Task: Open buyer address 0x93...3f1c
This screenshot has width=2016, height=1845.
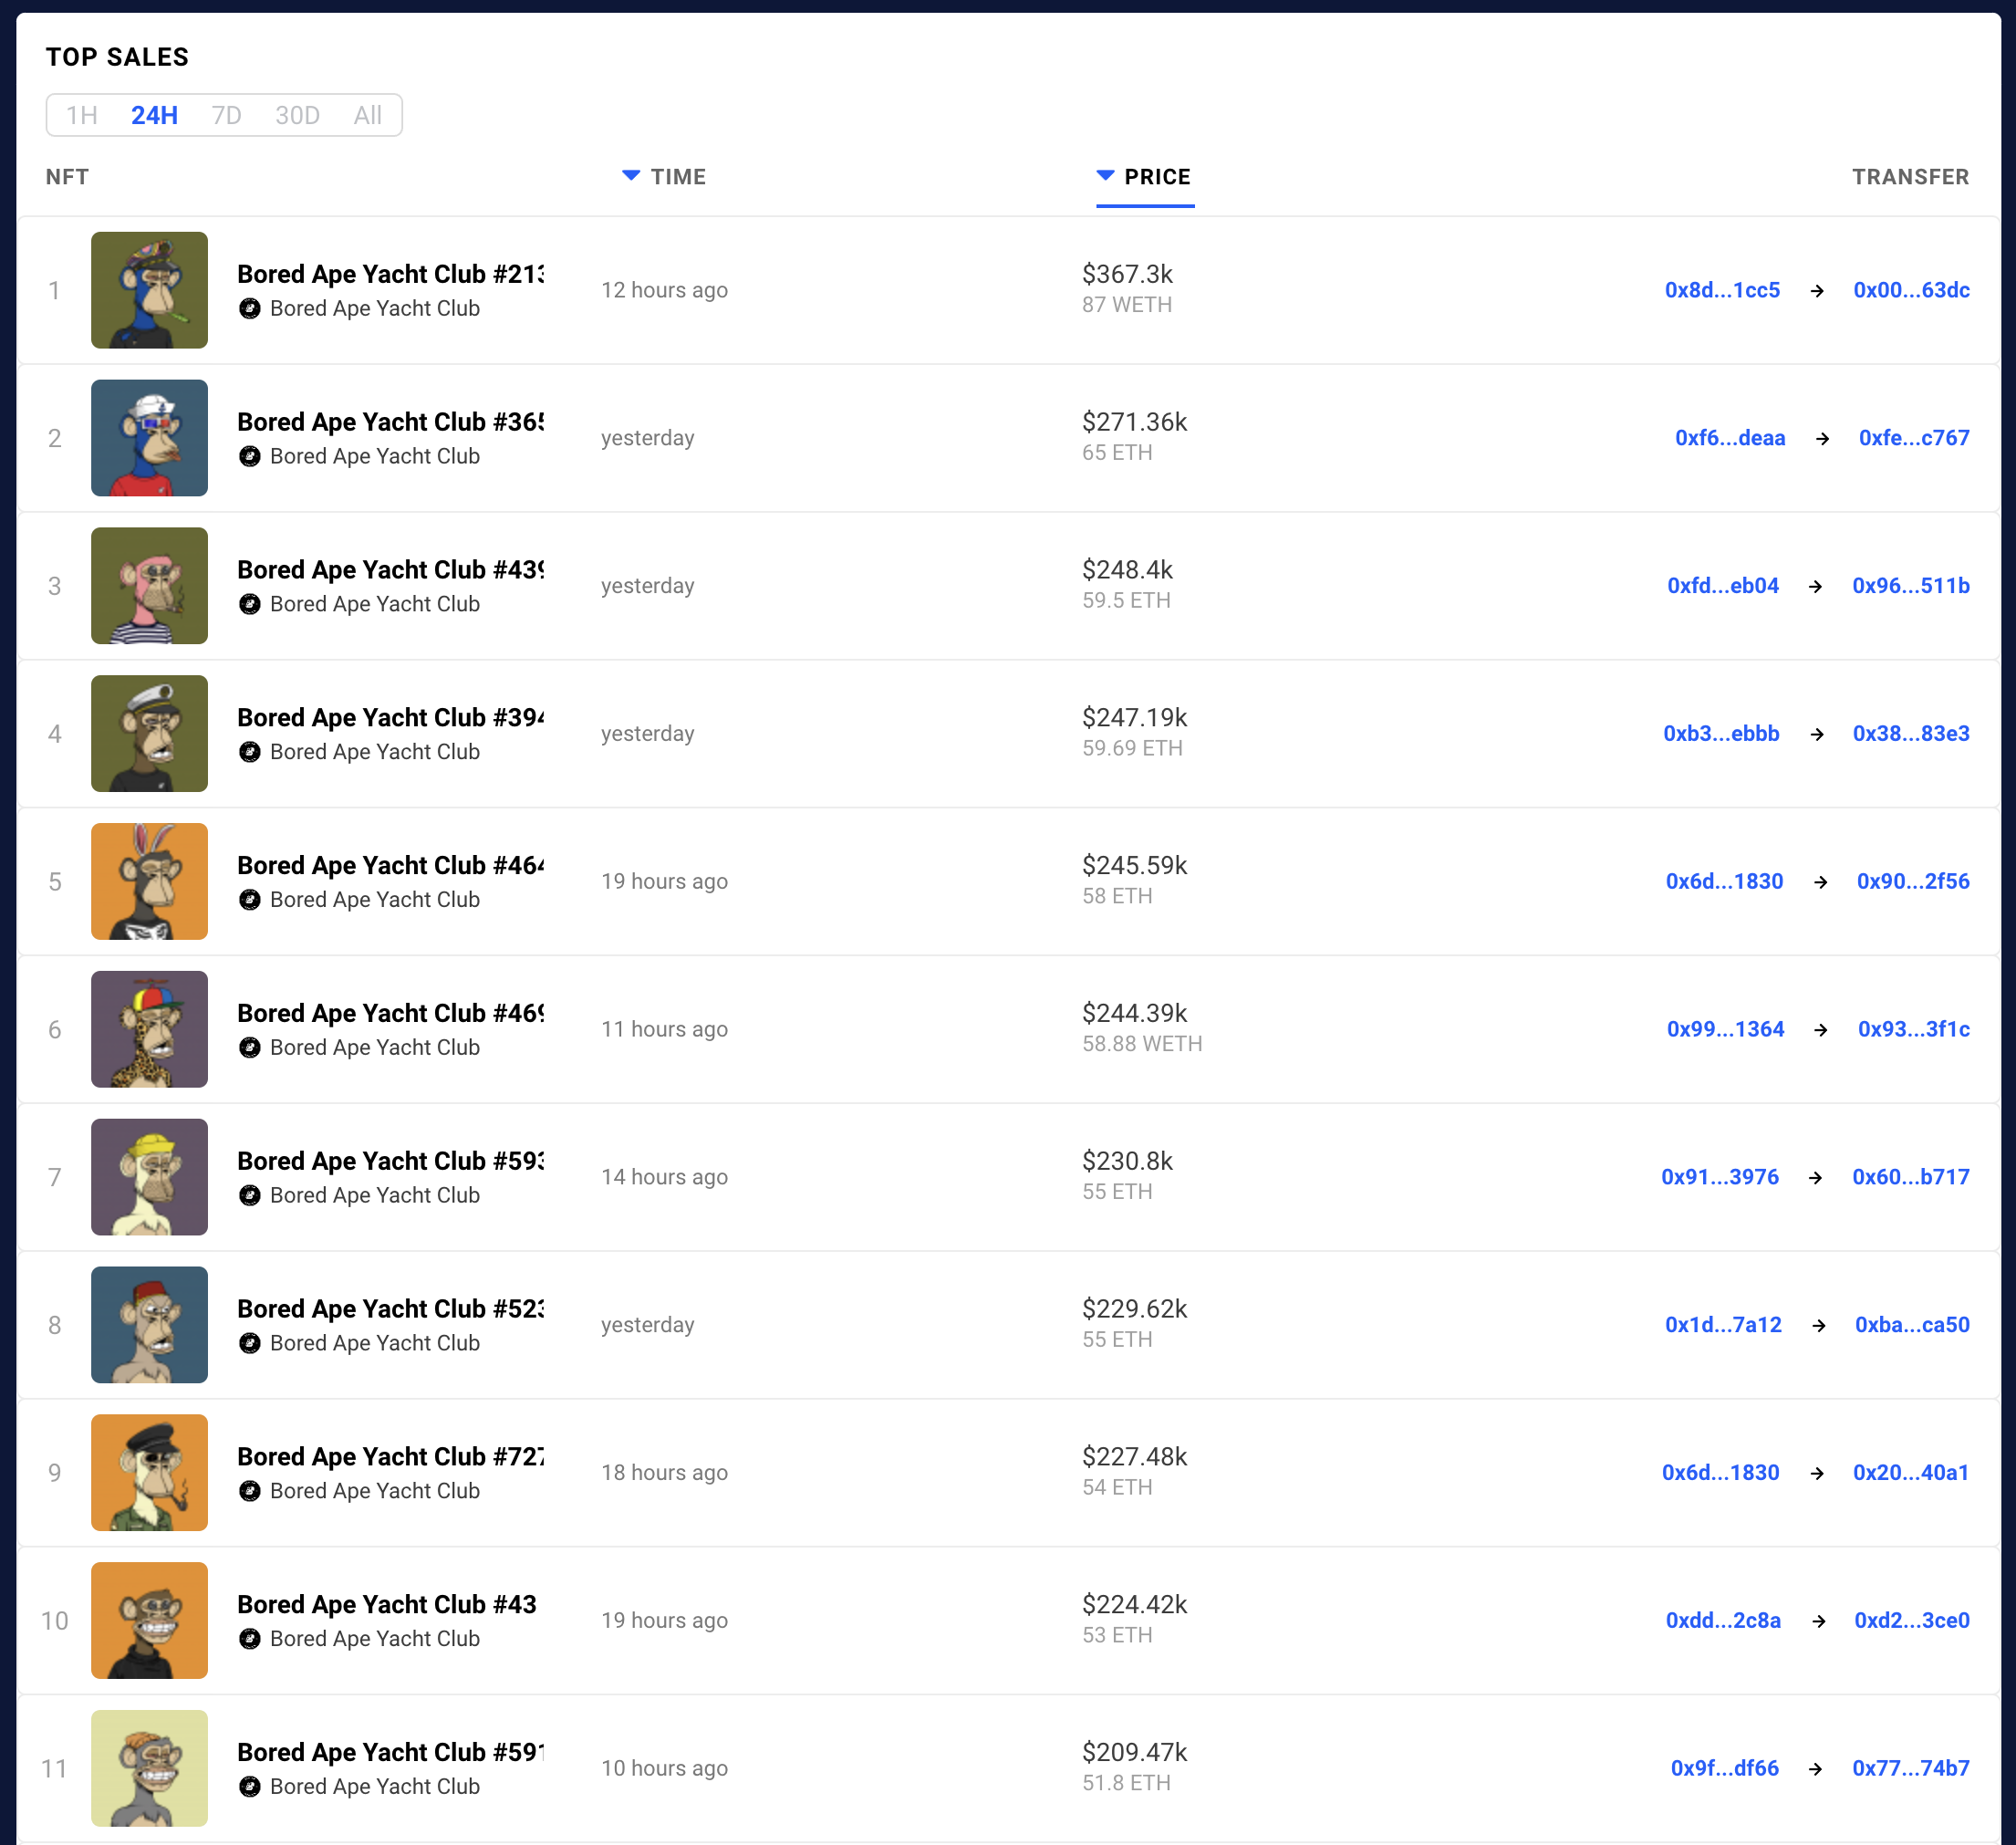Action: 1914,1029
